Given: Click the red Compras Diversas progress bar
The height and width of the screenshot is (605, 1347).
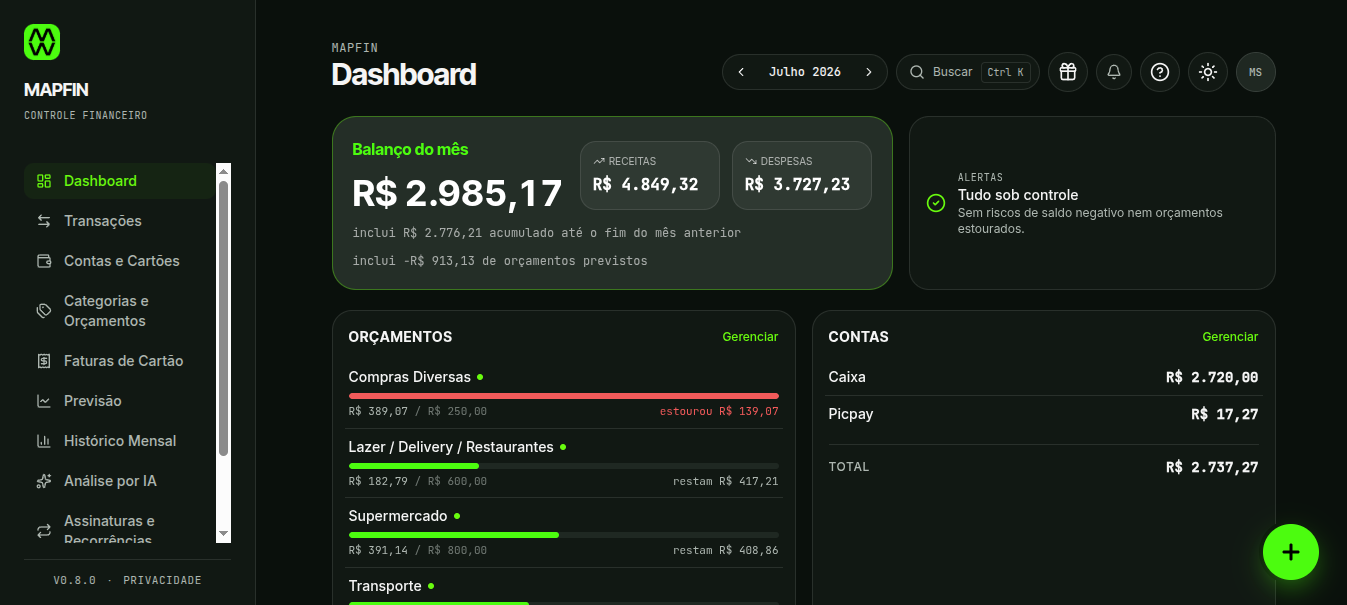Looking at the screenshot, I should [x=564, y=396].
